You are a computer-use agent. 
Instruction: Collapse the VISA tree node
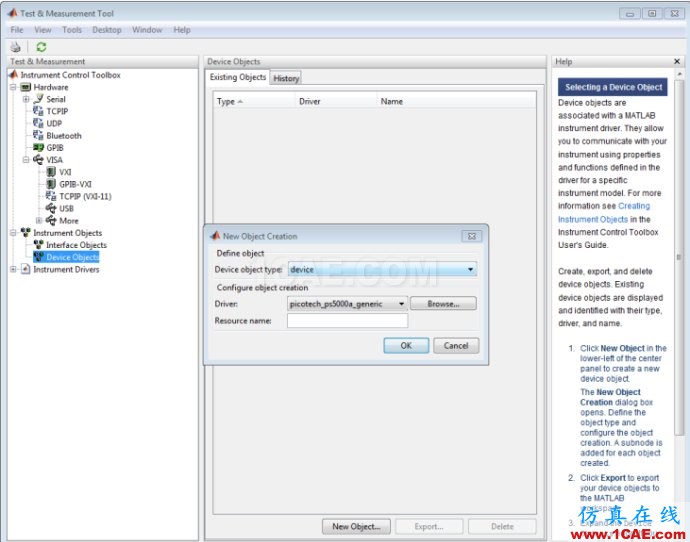pos(26,160)
